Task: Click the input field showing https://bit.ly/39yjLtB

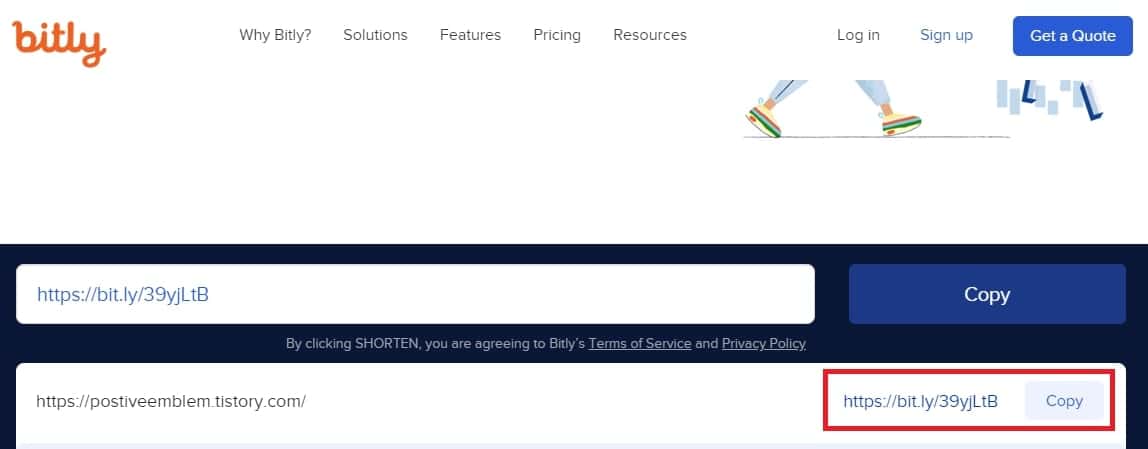Action: (415, 294)
